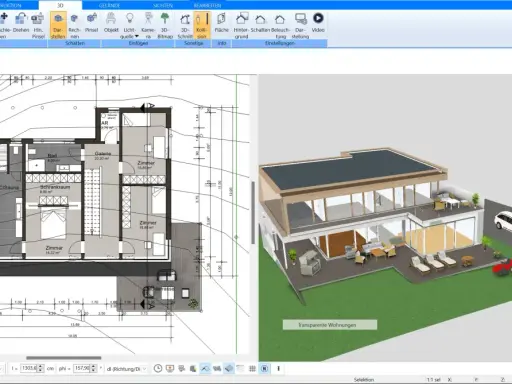This screenshot has width=512, height=384.
Task: Open the Hin. Pinsel tool
Action: click(38, 25)
